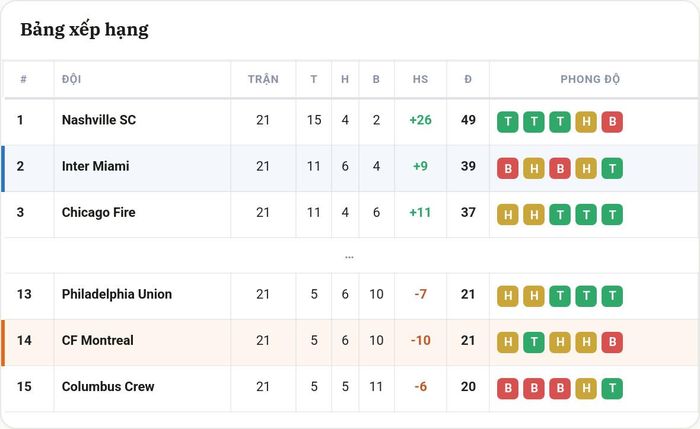
Task: Click CF Montreal's red B form badge
Action: [x=612, y=342]
